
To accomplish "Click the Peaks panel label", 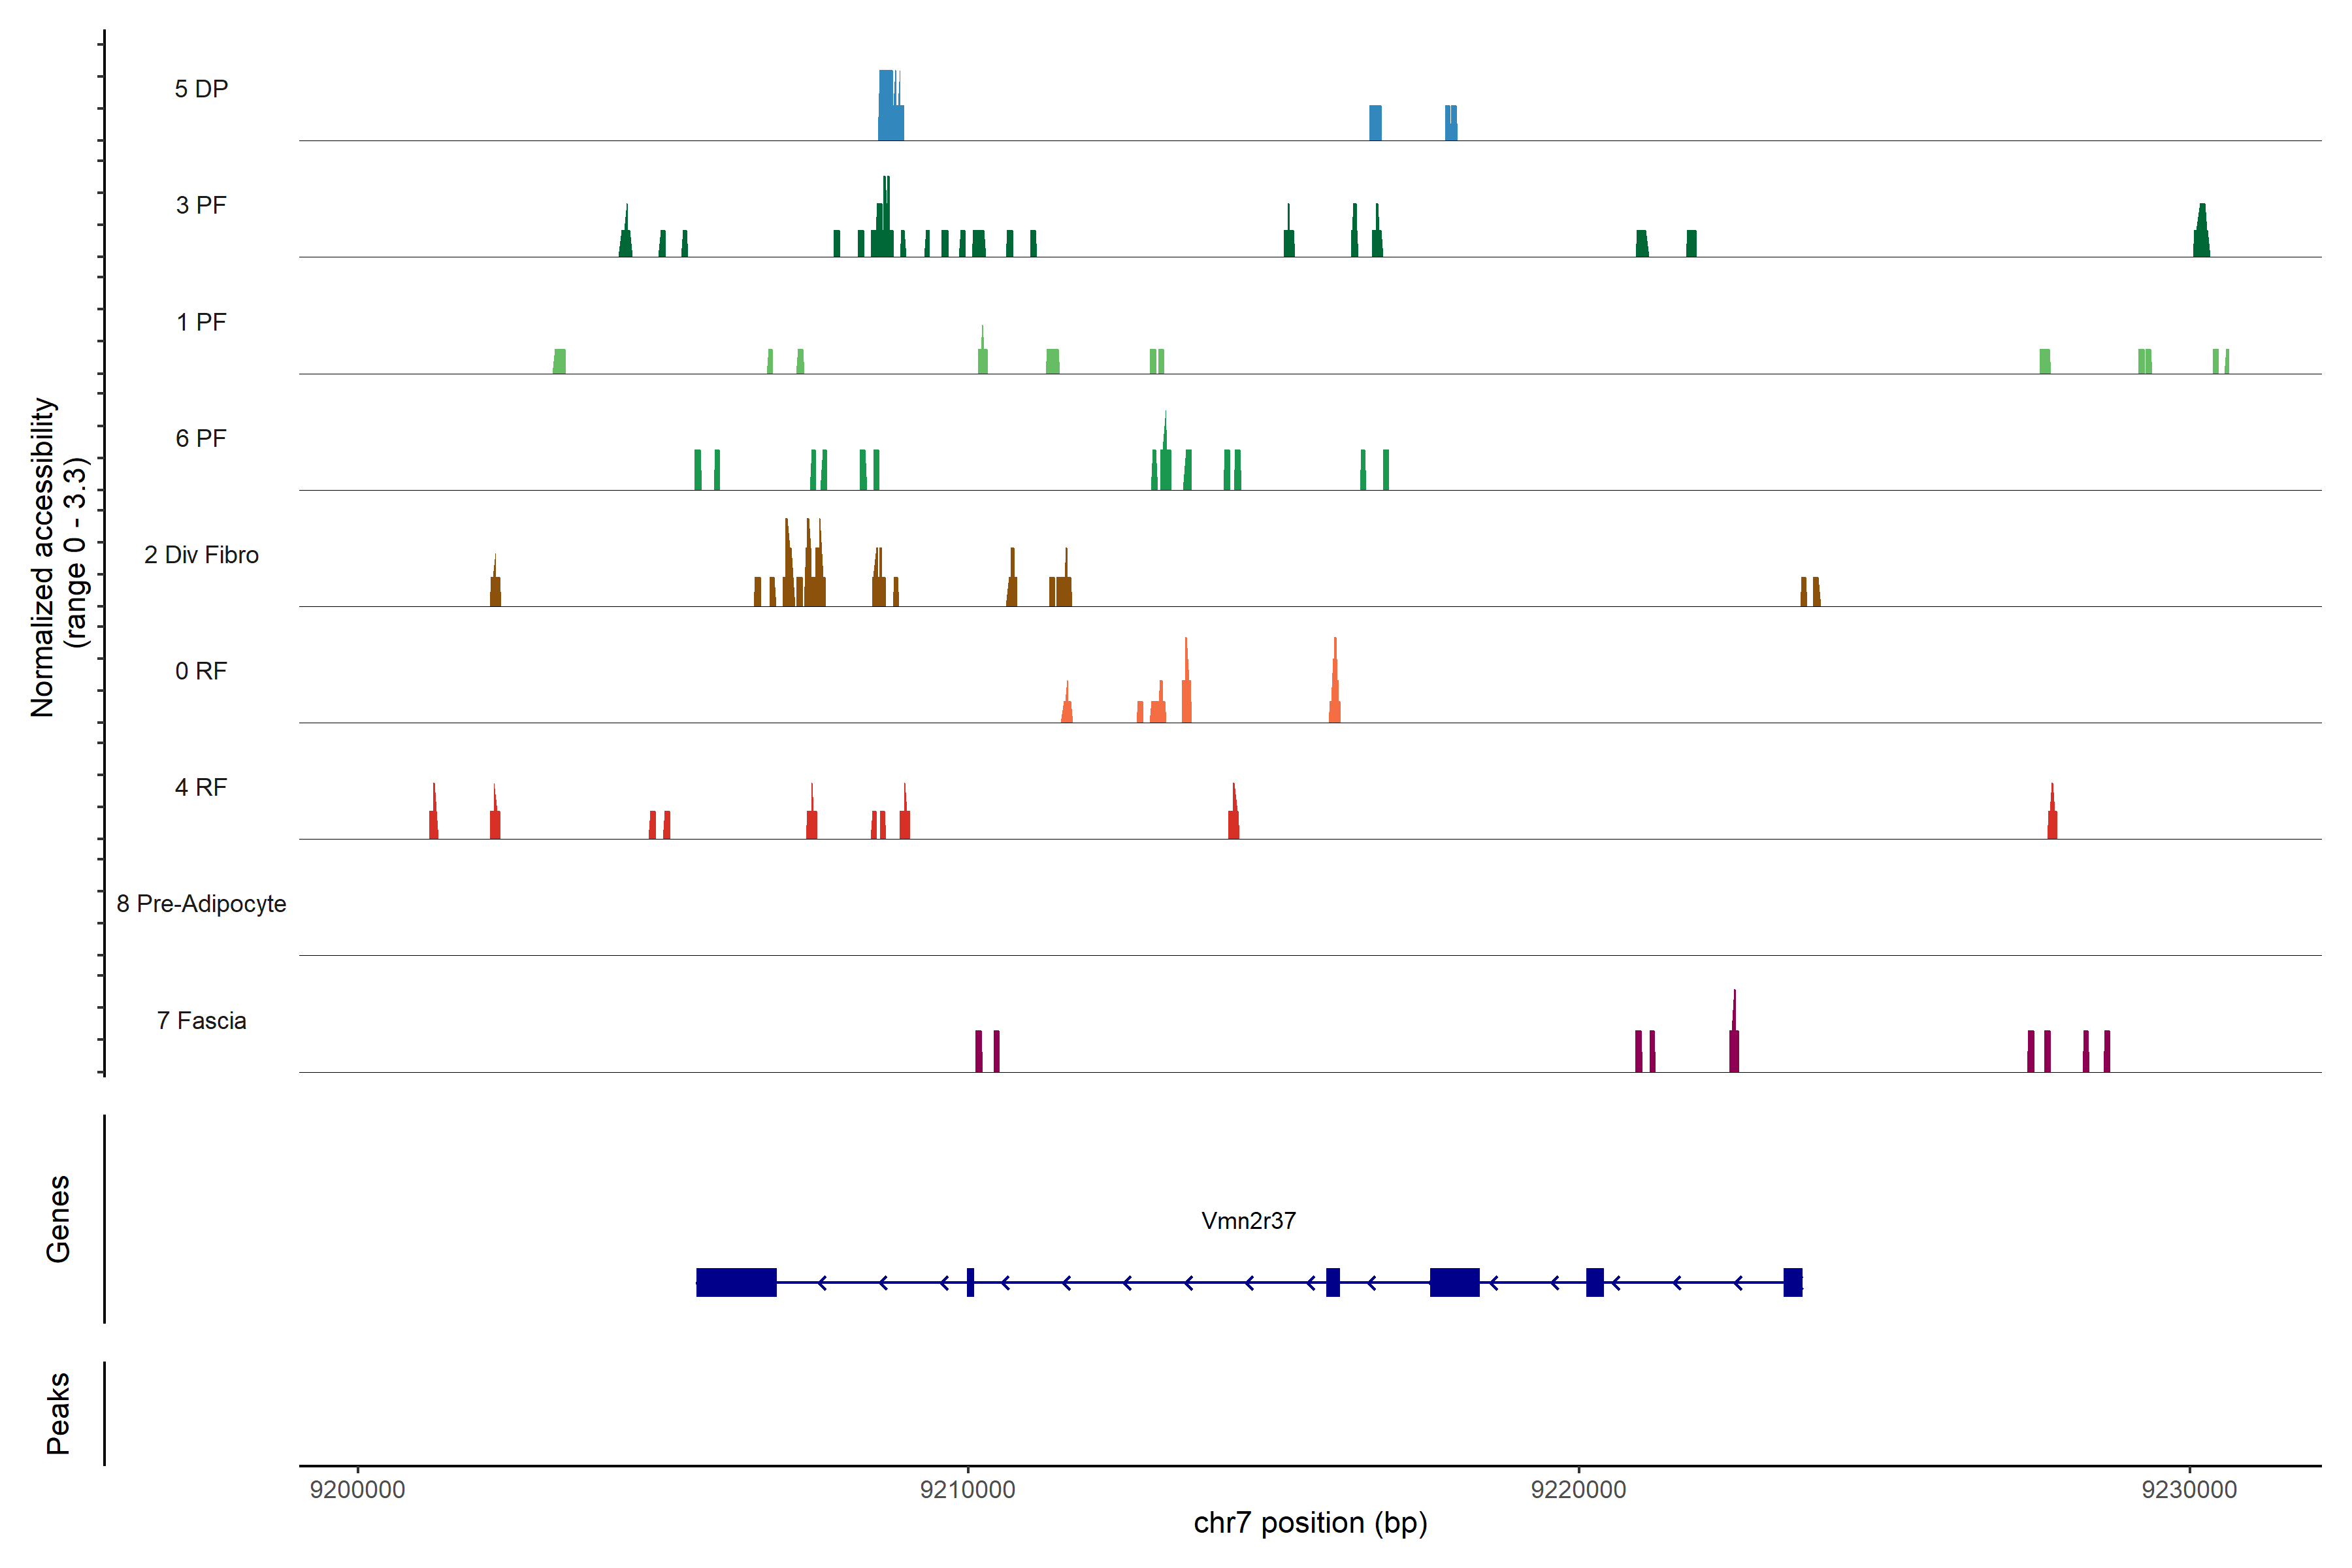I will tap(58, 1413).
